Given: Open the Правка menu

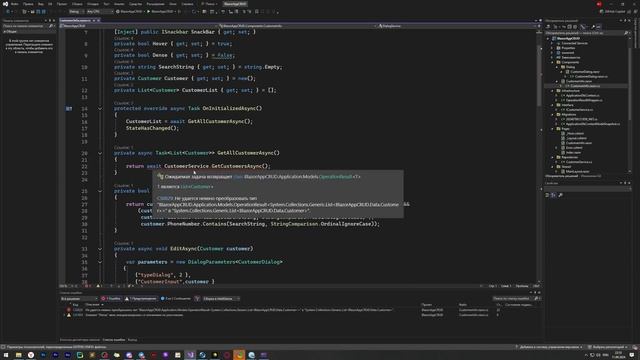Looking at the screenshot, I should click(x=28, y=4).
